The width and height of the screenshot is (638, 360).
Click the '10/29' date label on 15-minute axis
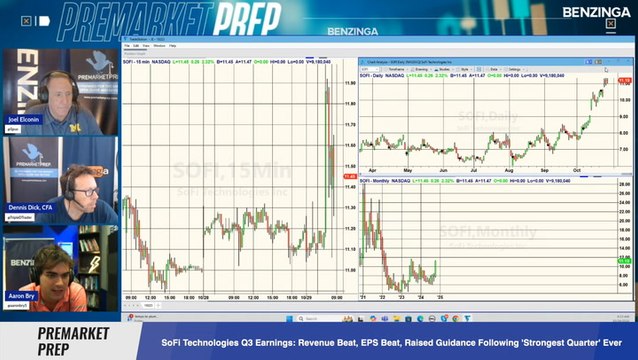pos(306,298)
